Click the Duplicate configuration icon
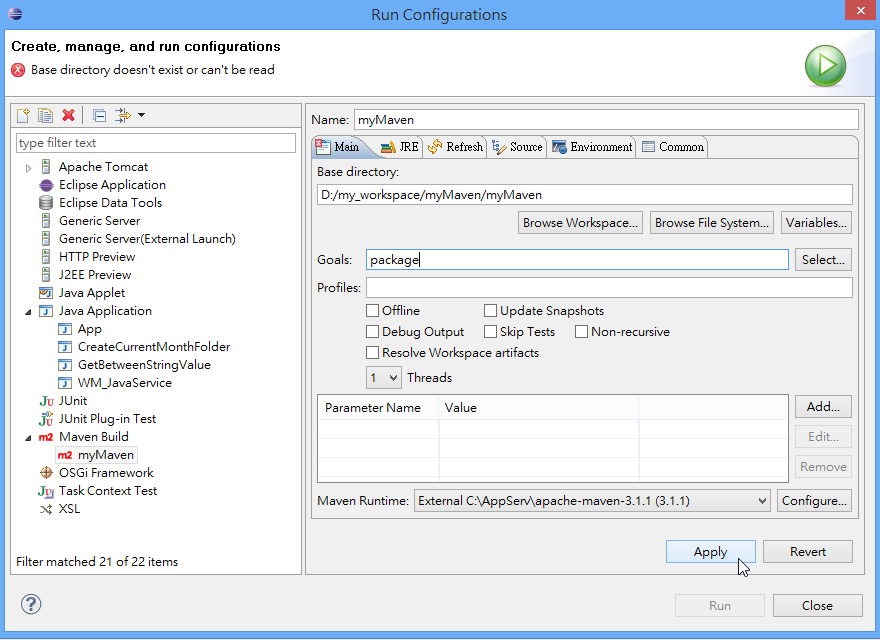This screenshot has width=880, height=640. [46, 115]
